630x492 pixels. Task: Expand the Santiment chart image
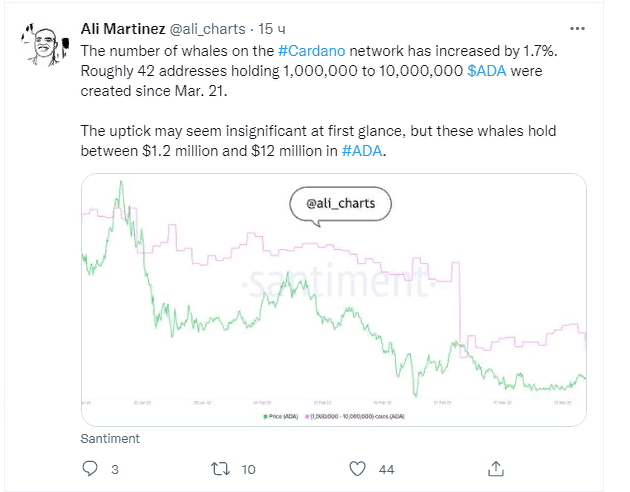[333, 300]
